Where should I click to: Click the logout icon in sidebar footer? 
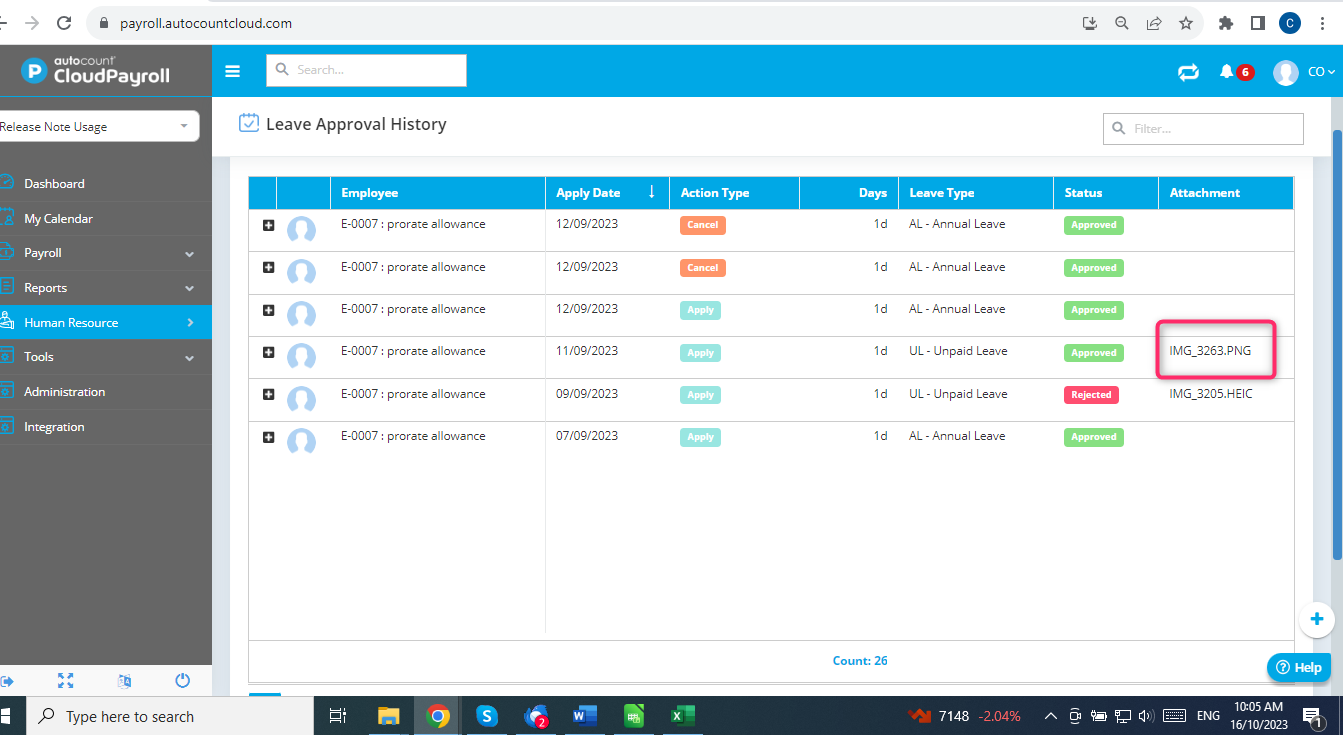[7, 681]
